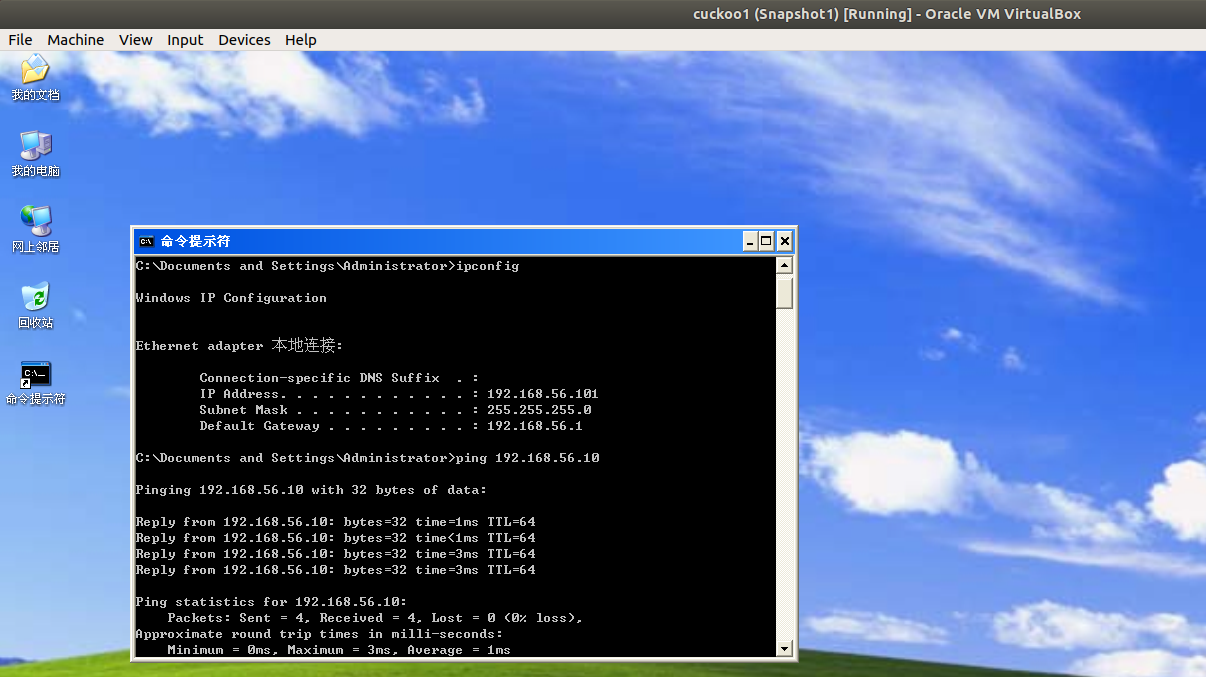Click the 'Packets: Sent = 4' line
The image size is (1206, 677).
click(x=375, y=618)
